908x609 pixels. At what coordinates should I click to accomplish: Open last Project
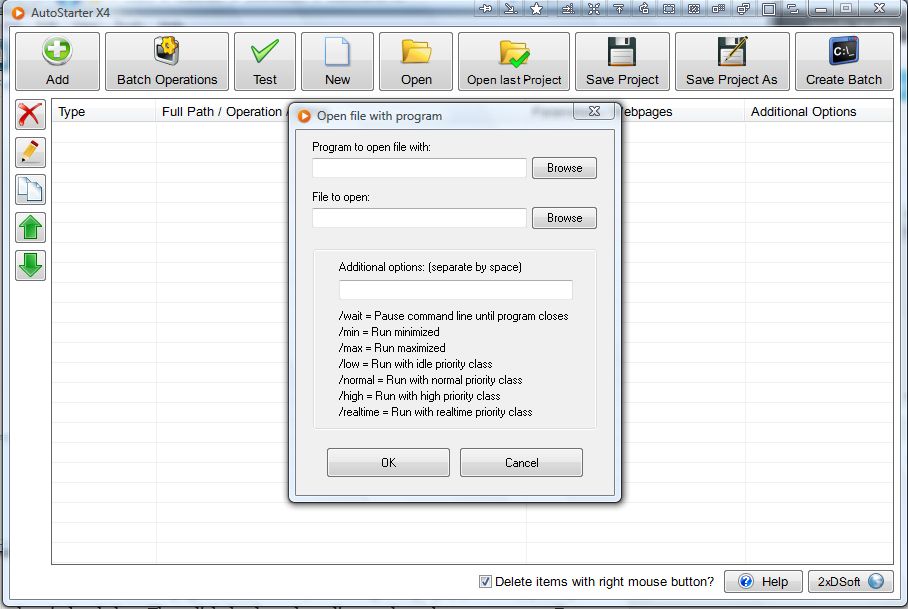click(514, 61)
